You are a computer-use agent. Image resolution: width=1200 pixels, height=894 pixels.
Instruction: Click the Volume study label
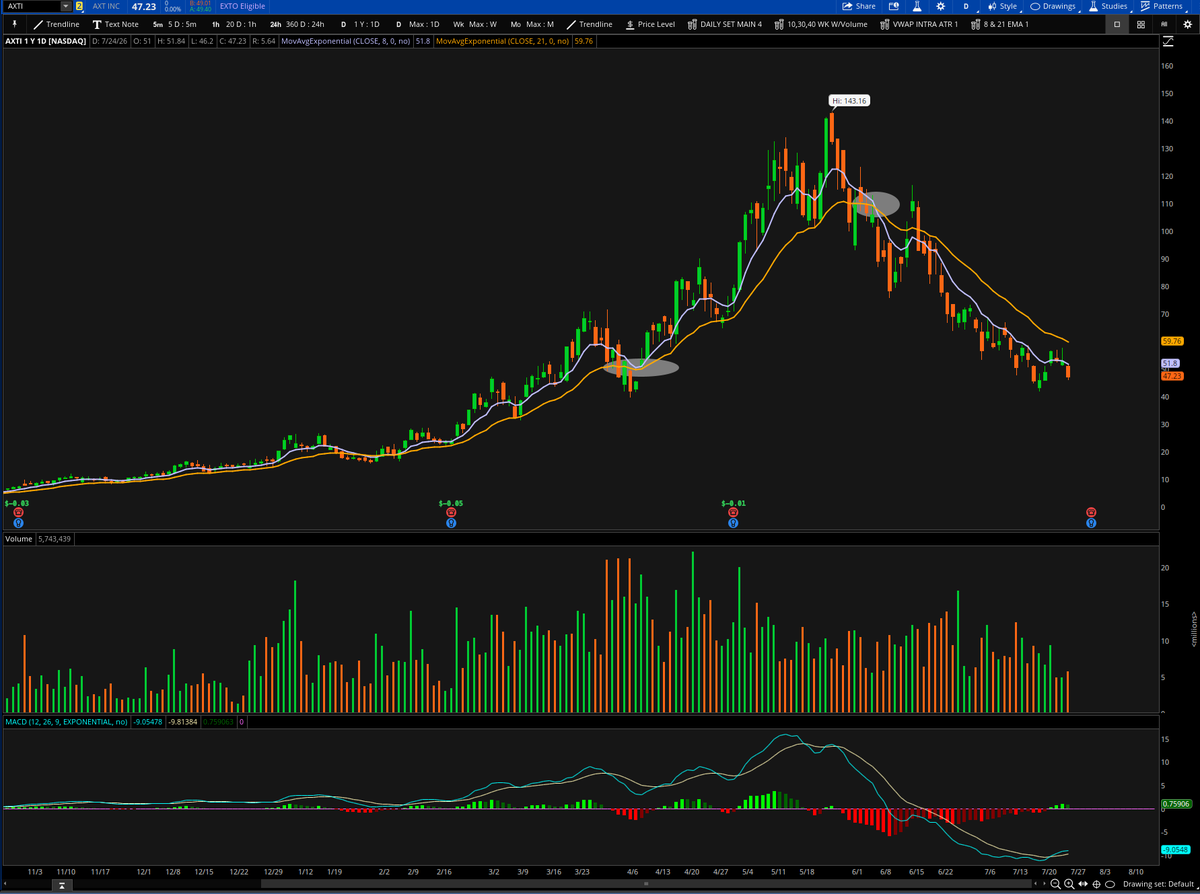[19, 539]
